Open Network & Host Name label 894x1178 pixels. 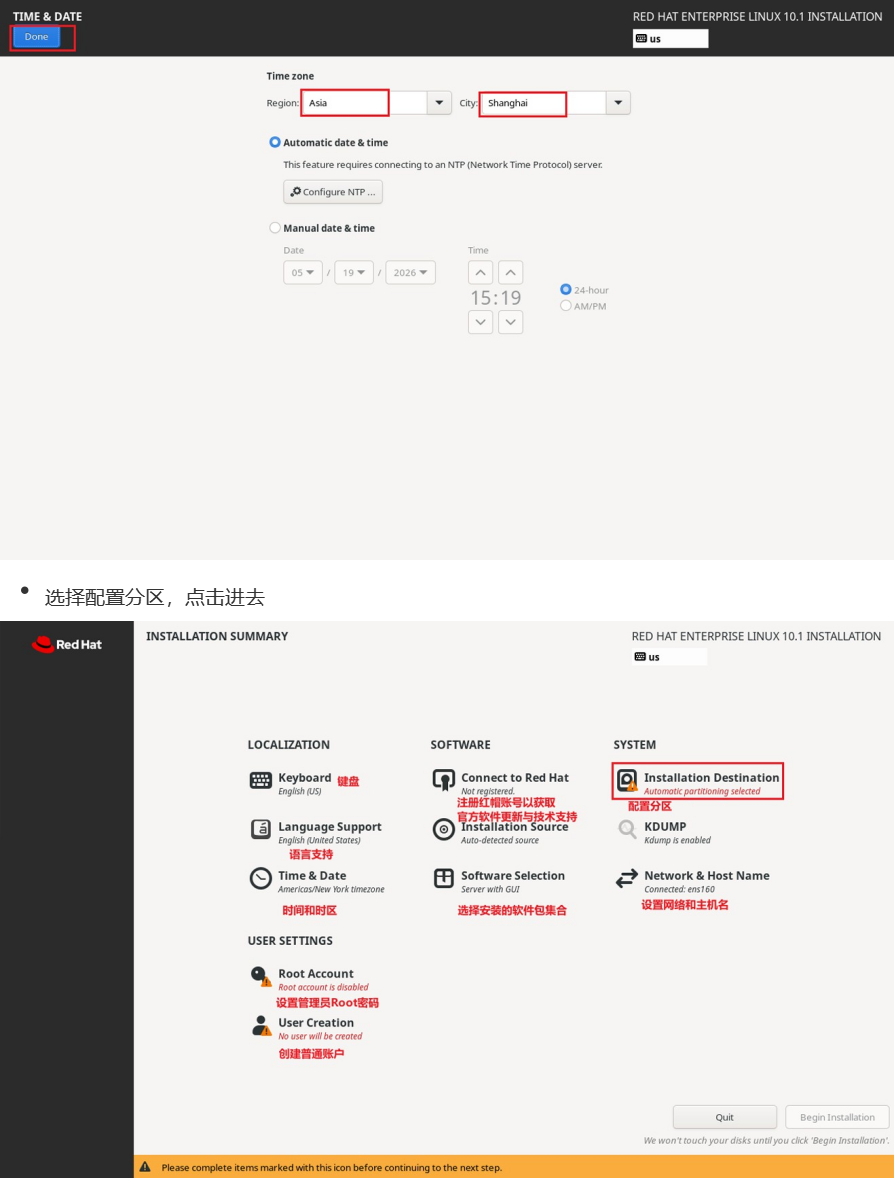706,875
